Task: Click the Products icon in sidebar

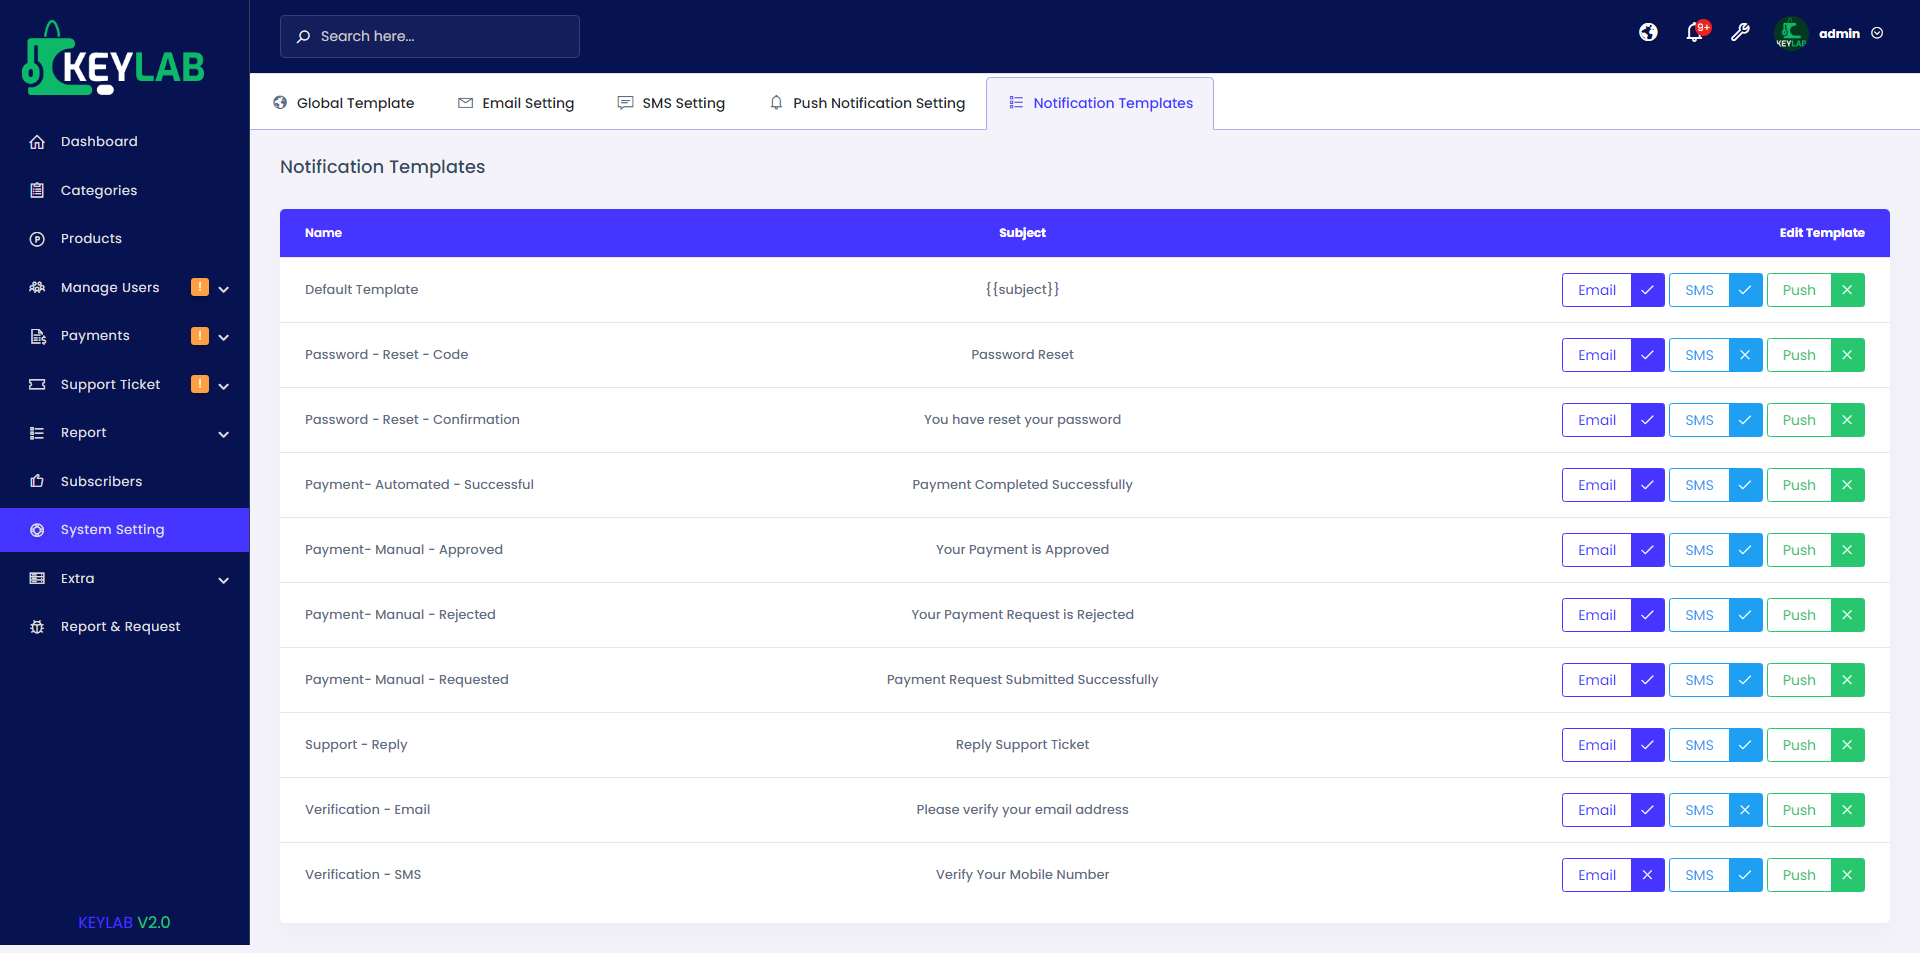Action: pos(37,239)
